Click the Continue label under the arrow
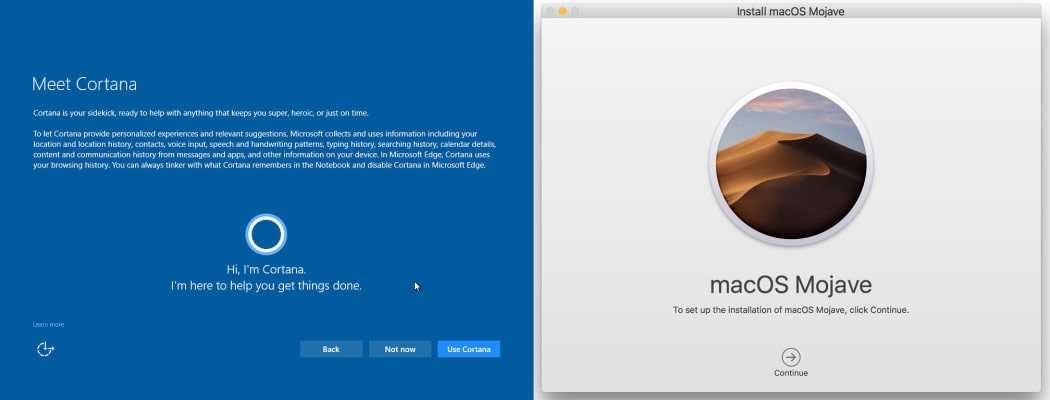The width and height of the screenshot is (1050, 400). 791,373
